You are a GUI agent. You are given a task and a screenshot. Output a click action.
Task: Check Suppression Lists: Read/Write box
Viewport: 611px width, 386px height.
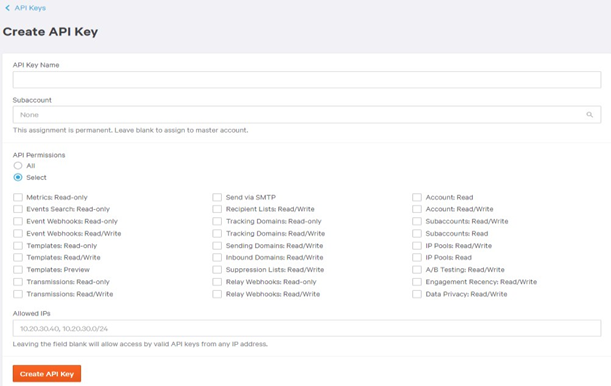coord(217,270)
